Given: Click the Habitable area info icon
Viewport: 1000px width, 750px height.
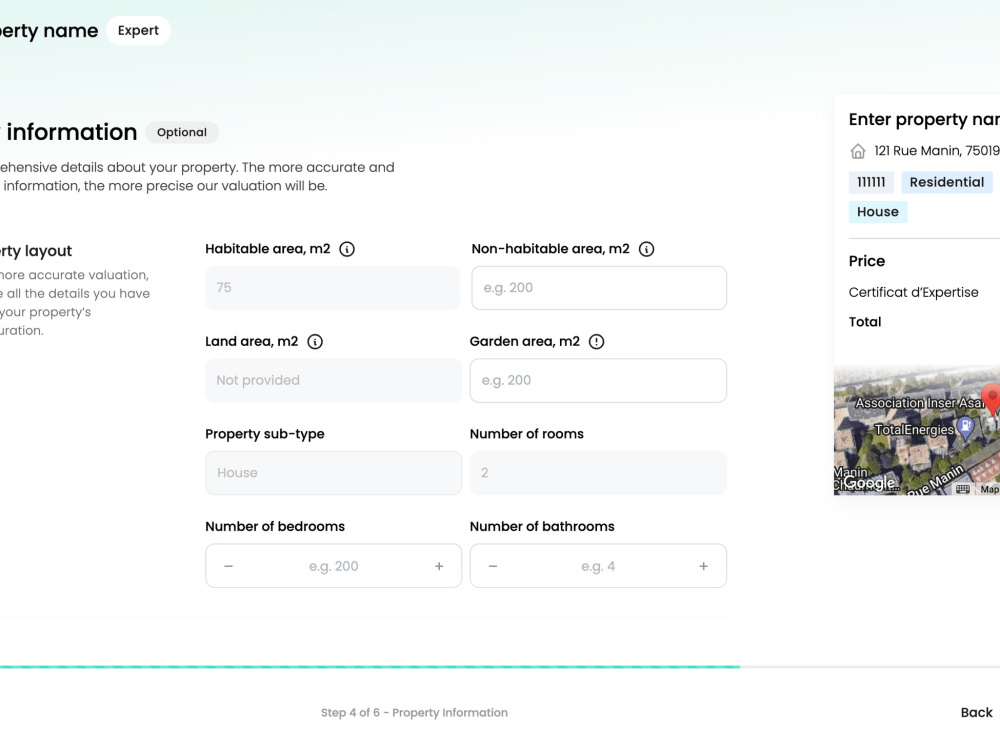Looking at the screenshot, I should [x=347, y=248].
